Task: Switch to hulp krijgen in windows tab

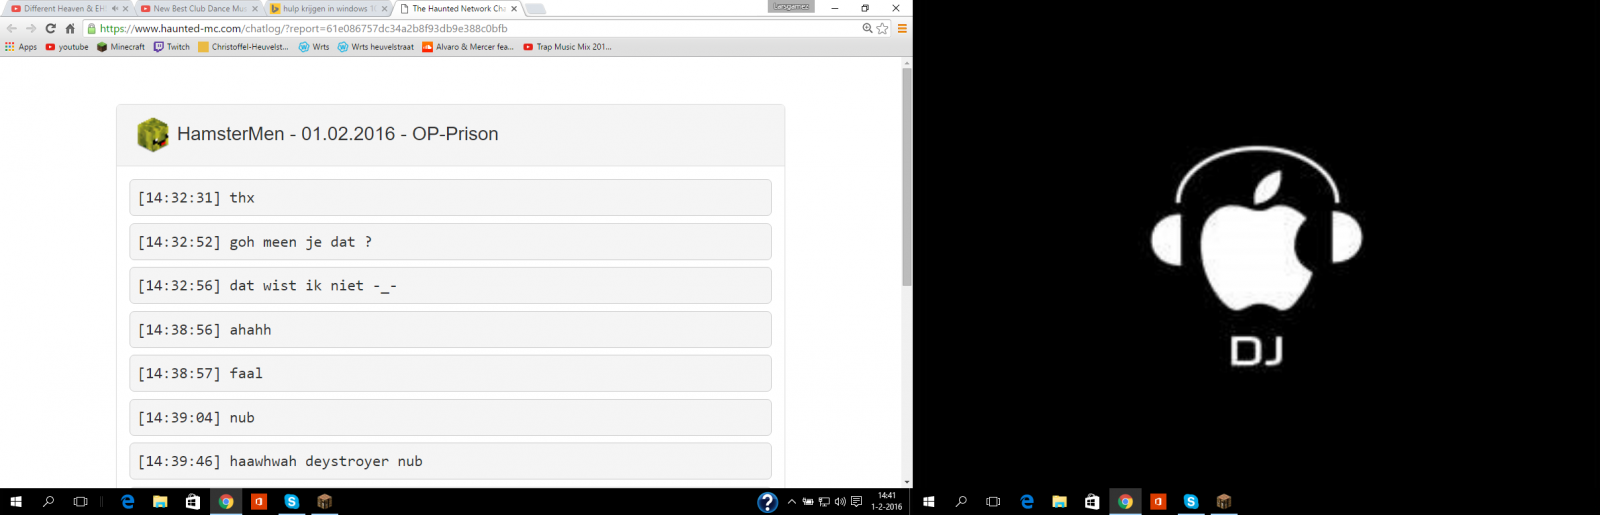Action: coord(326,8)
